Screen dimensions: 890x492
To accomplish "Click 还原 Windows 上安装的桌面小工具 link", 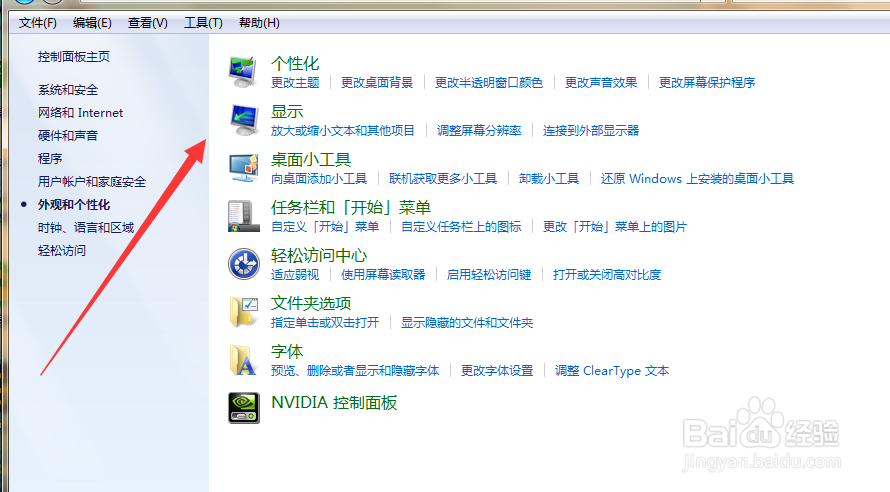I will pyautogui.click(x=697, y=179).
